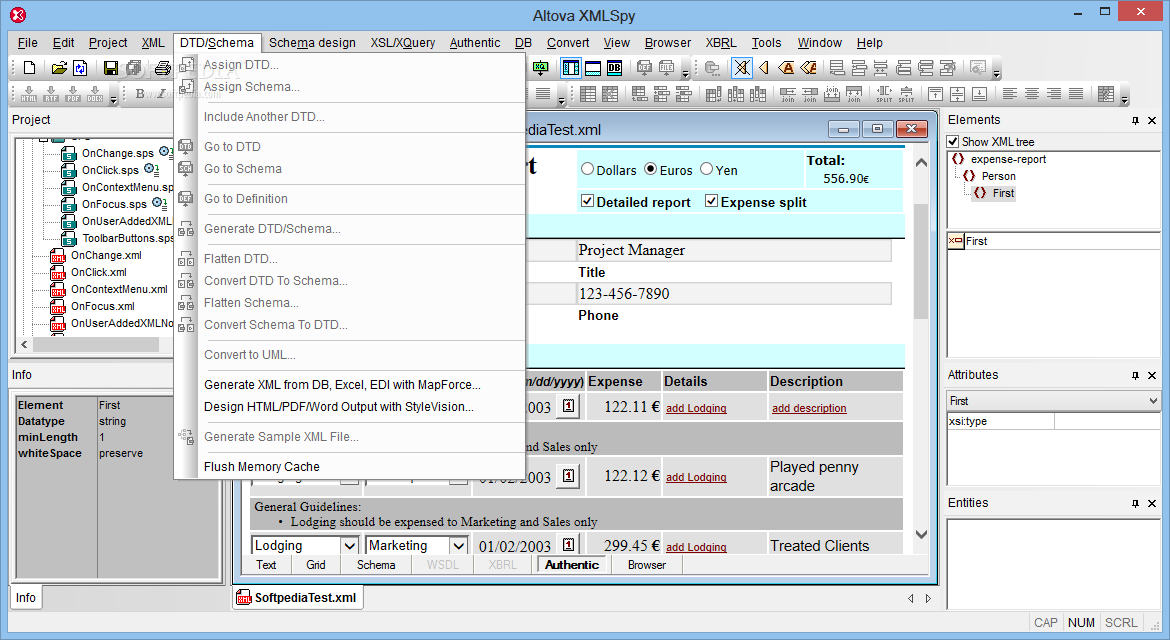The height and width of the screenshot is (640, 1170).
Task: Click the document vertical scrollbar down arrow
Action: (x=922, y=534)
